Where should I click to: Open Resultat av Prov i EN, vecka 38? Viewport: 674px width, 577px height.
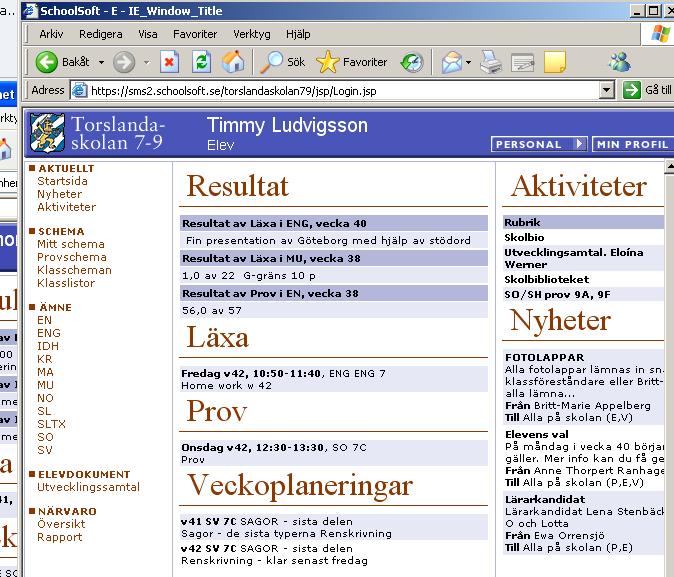(334, 293)
